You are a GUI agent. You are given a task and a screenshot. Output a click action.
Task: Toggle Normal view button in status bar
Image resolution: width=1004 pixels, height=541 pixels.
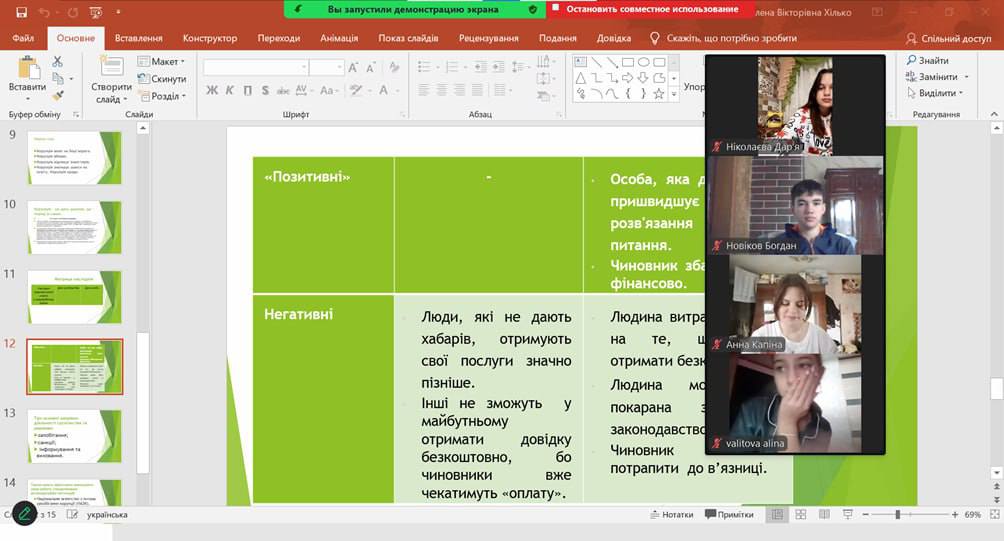776,515
